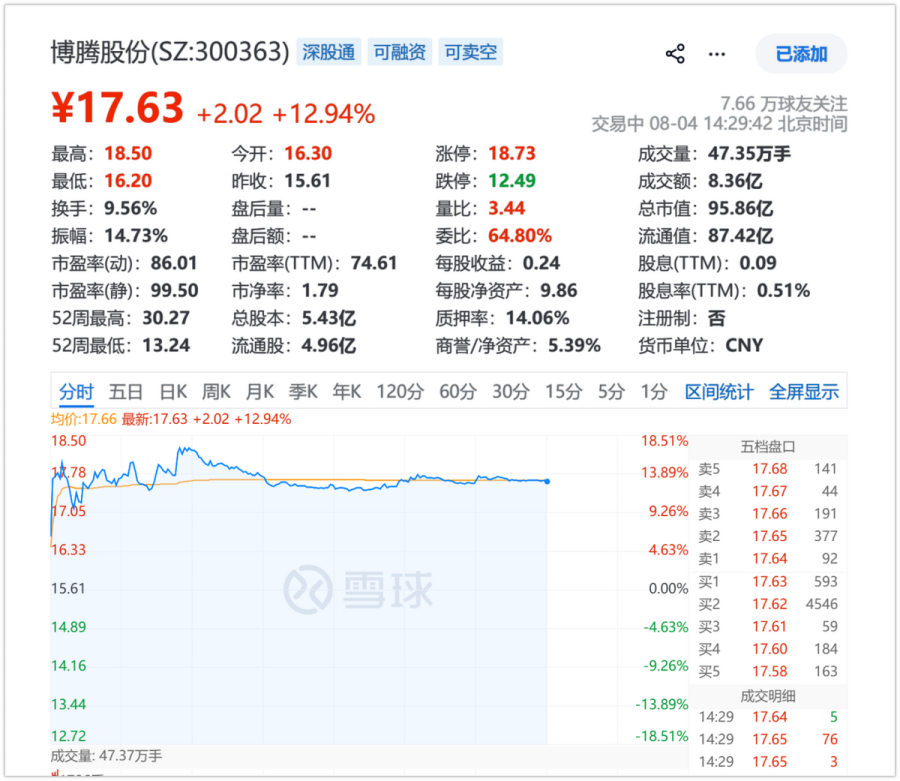The height and width of the screenshot is (781, 900).
Task: Click the 卖1 order row at 17.64
Action: pos(767,558)
